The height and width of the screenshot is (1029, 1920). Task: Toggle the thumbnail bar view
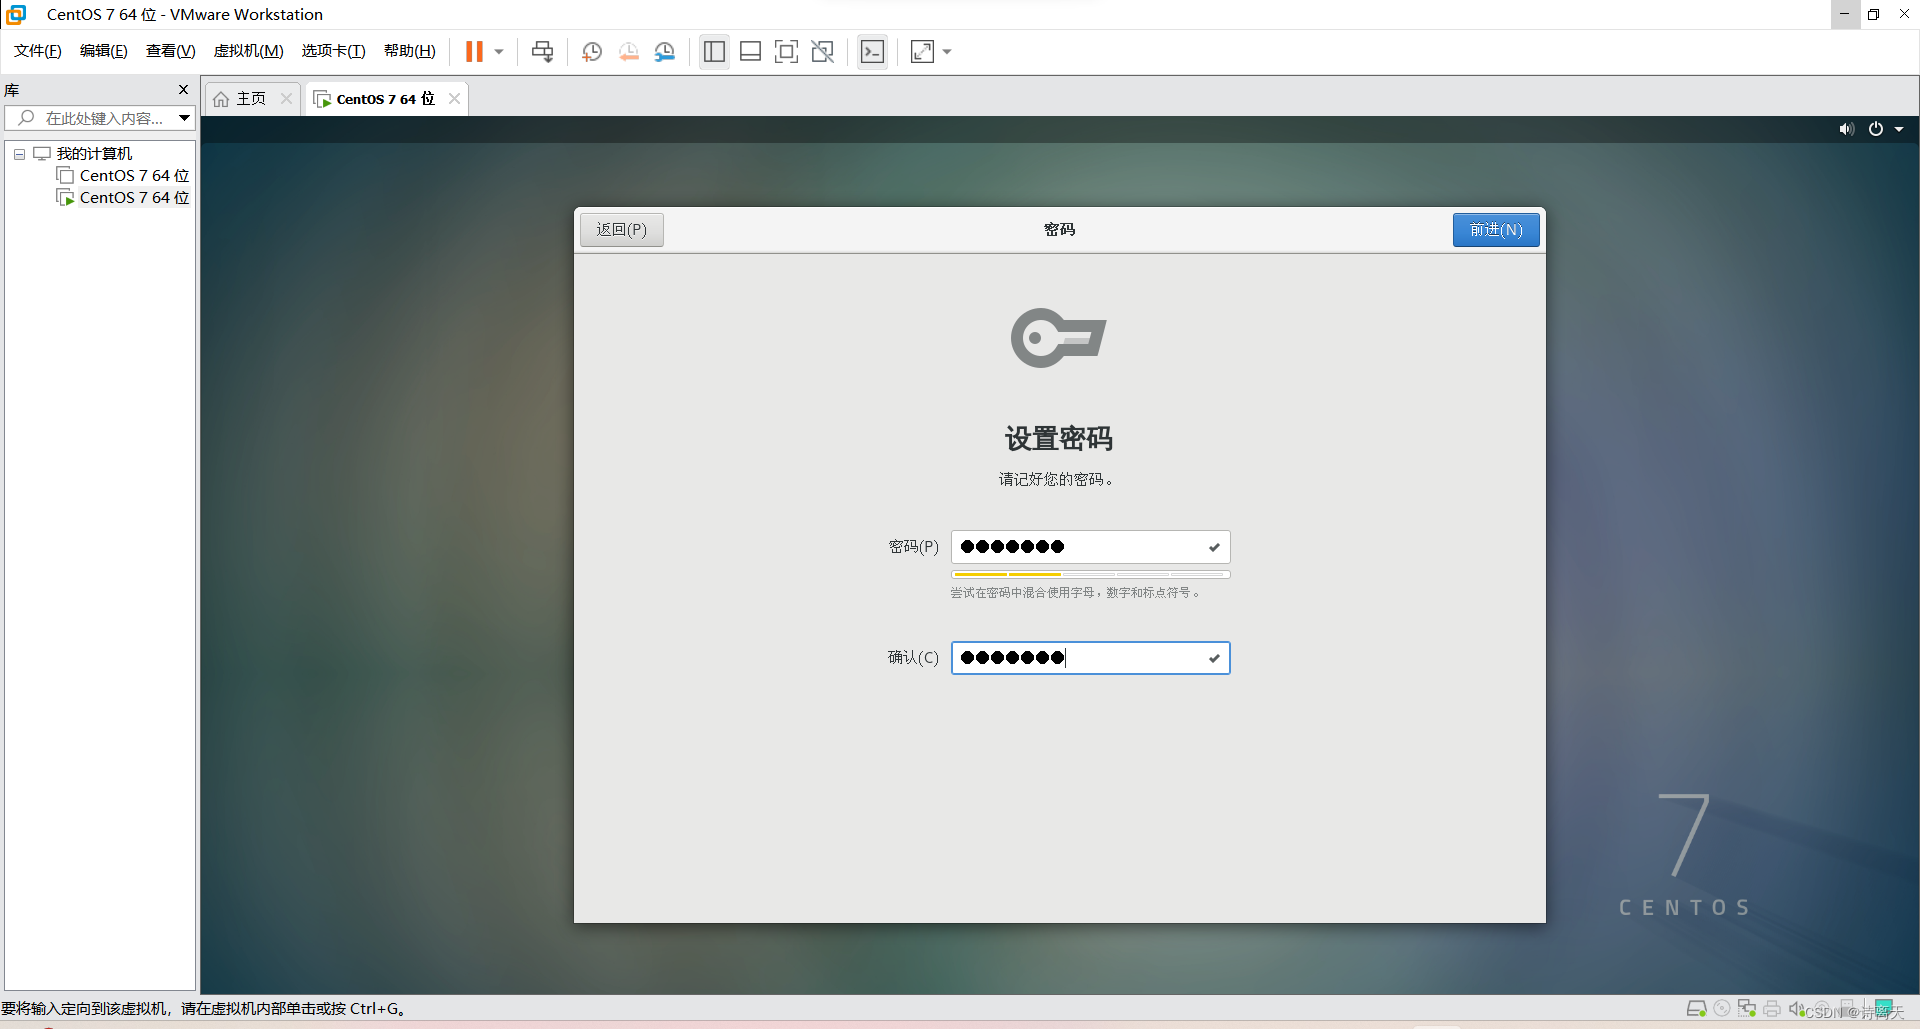tap(750, 51)
